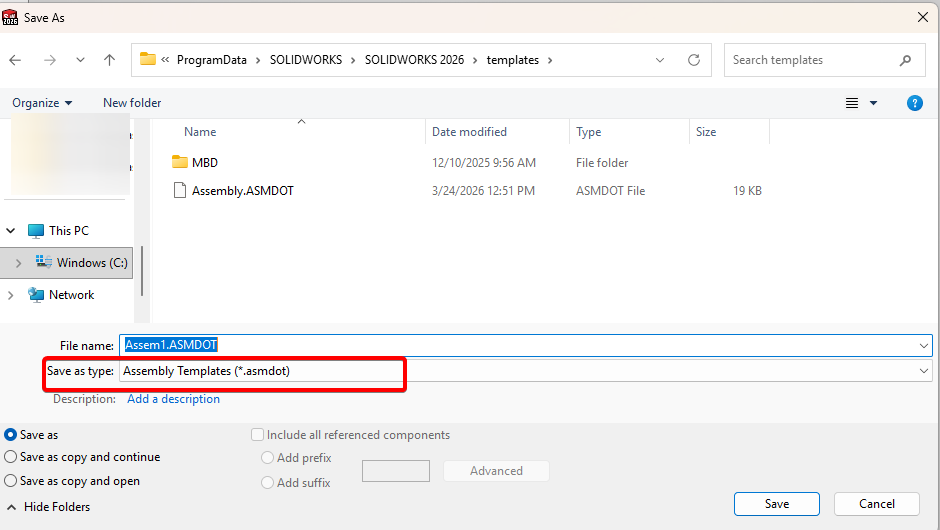The height and width of the screenshot is (530, 940).
Task: Select This PC in navigation pane
Action: [69, 231]
